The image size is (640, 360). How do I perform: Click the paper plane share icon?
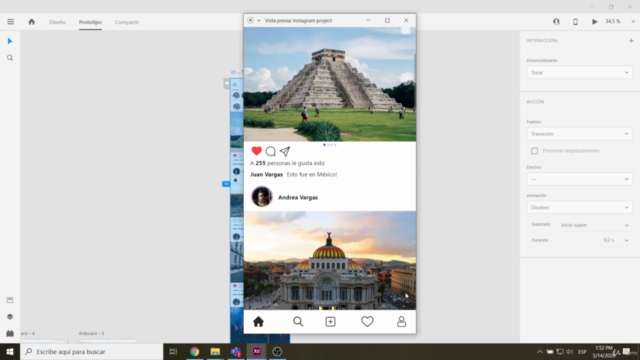point(285,151)
